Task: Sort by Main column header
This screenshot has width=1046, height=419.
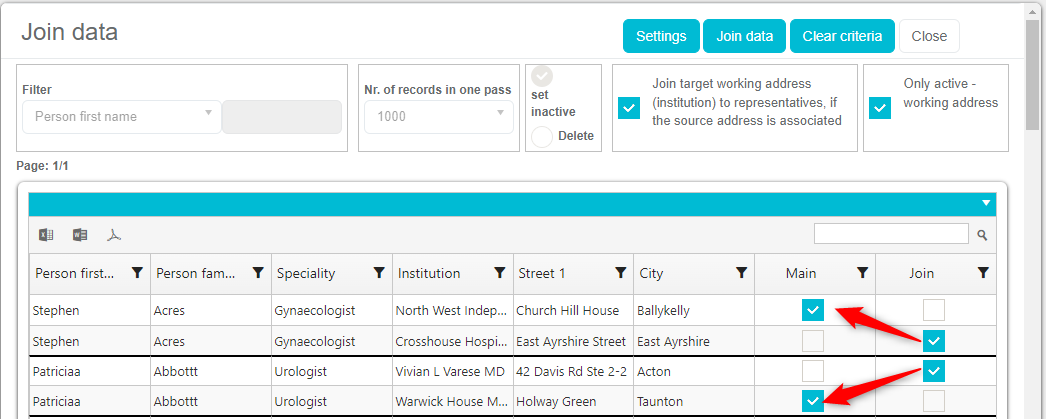Action: pyautogui.click(x=801, y=273)
